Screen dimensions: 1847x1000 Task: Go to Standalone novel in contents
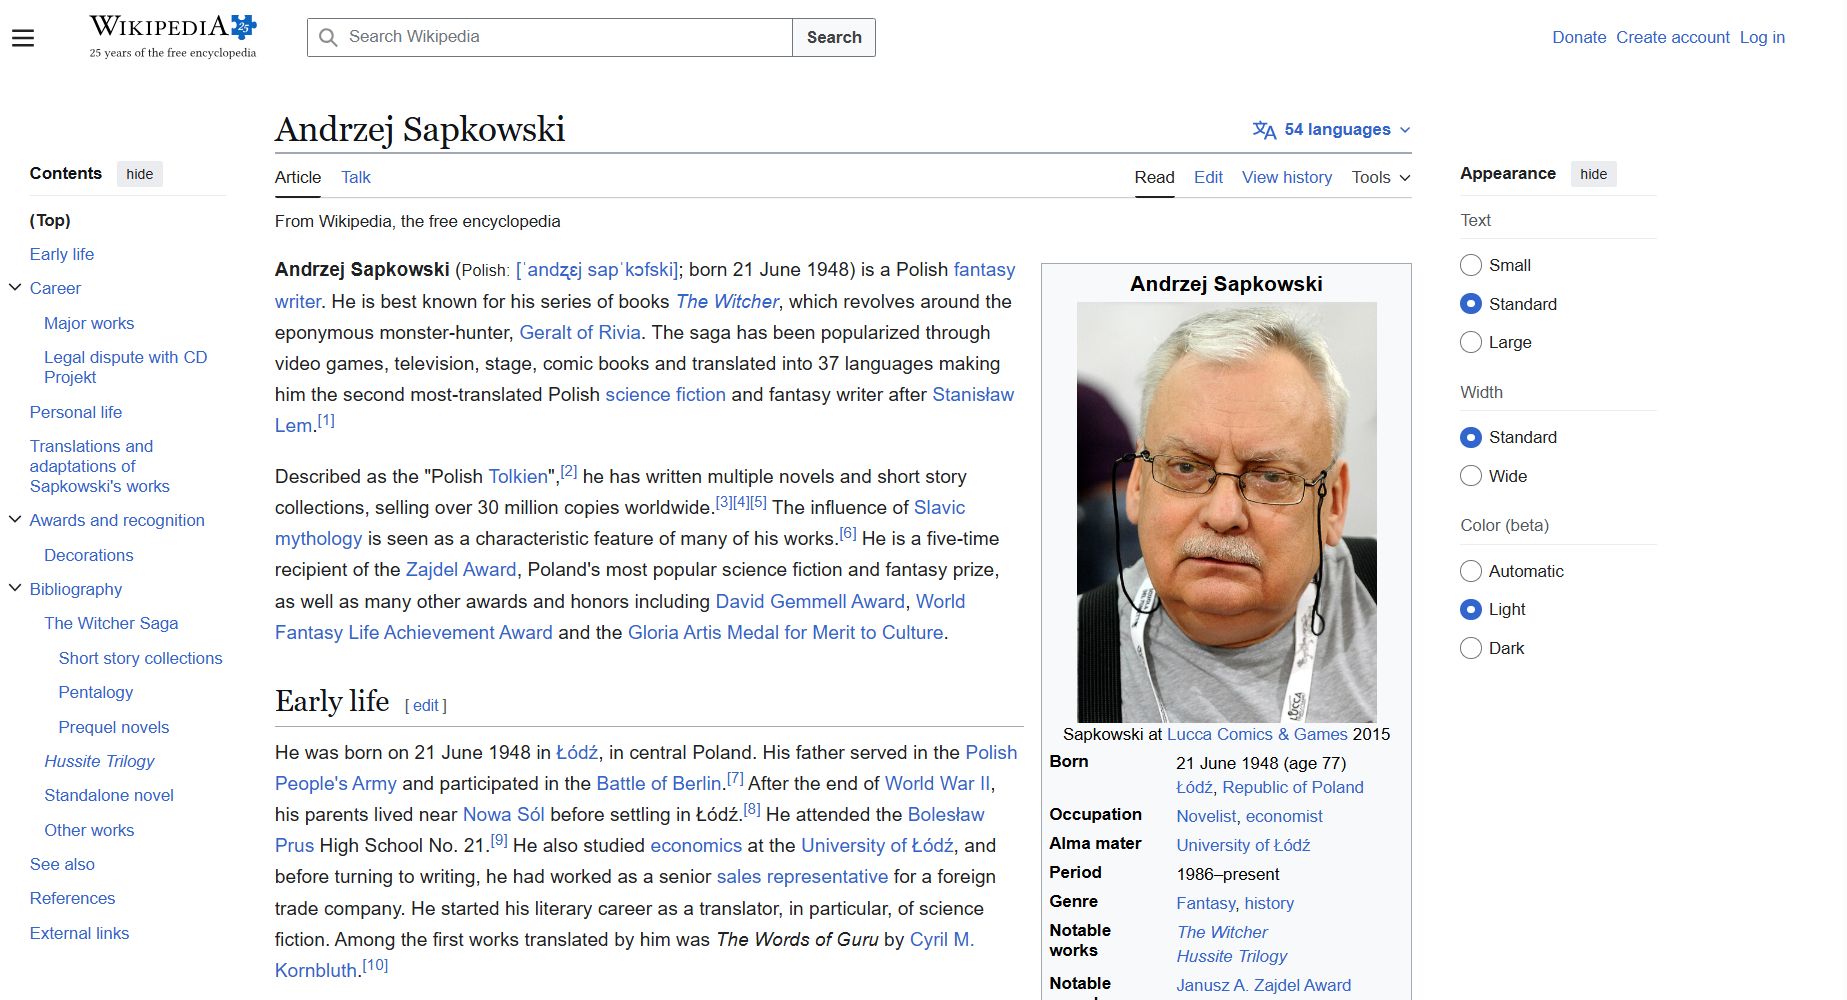click(x=109, y=795)
